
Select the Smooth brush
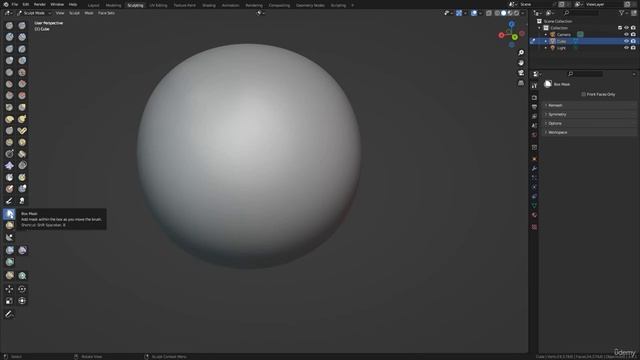pyautogui.click(x=22, y=72)
